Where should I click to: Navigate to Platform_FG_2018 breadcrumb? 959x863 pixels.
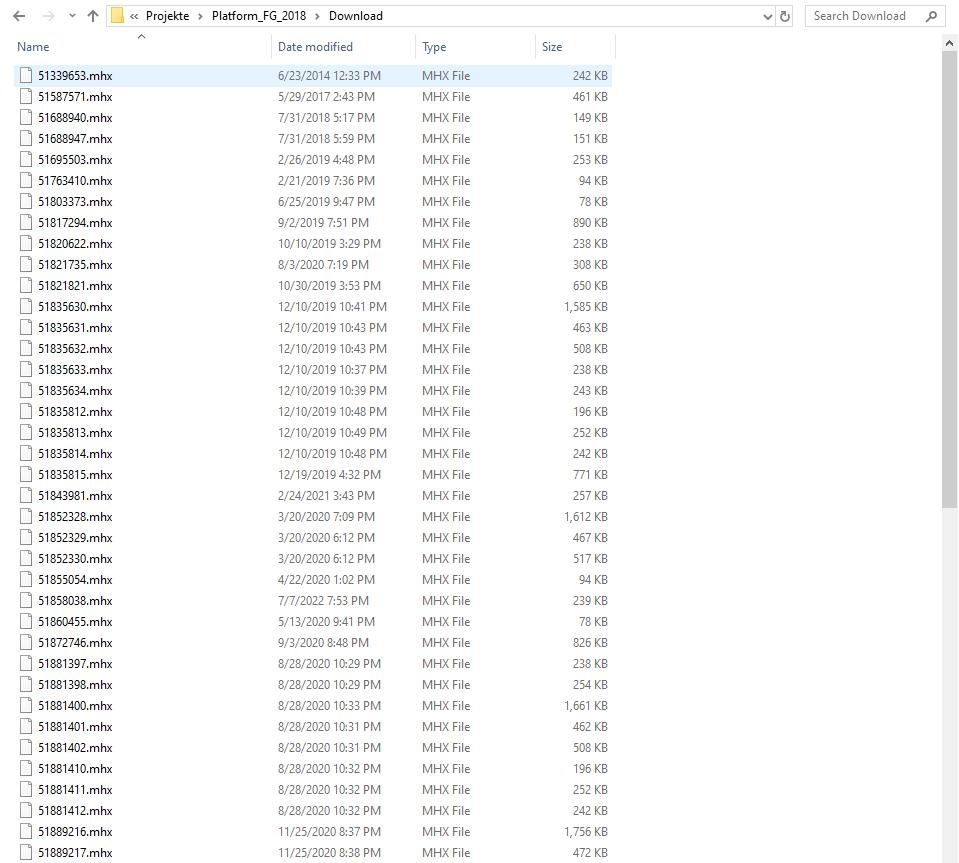[x=259, y=16]
